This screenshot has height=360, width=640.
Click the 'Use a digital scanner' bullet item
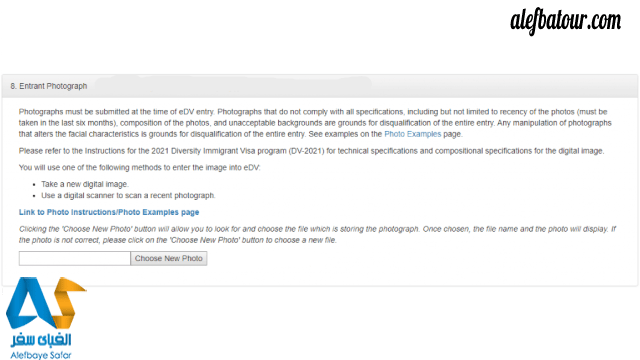[x=128, y=196]
